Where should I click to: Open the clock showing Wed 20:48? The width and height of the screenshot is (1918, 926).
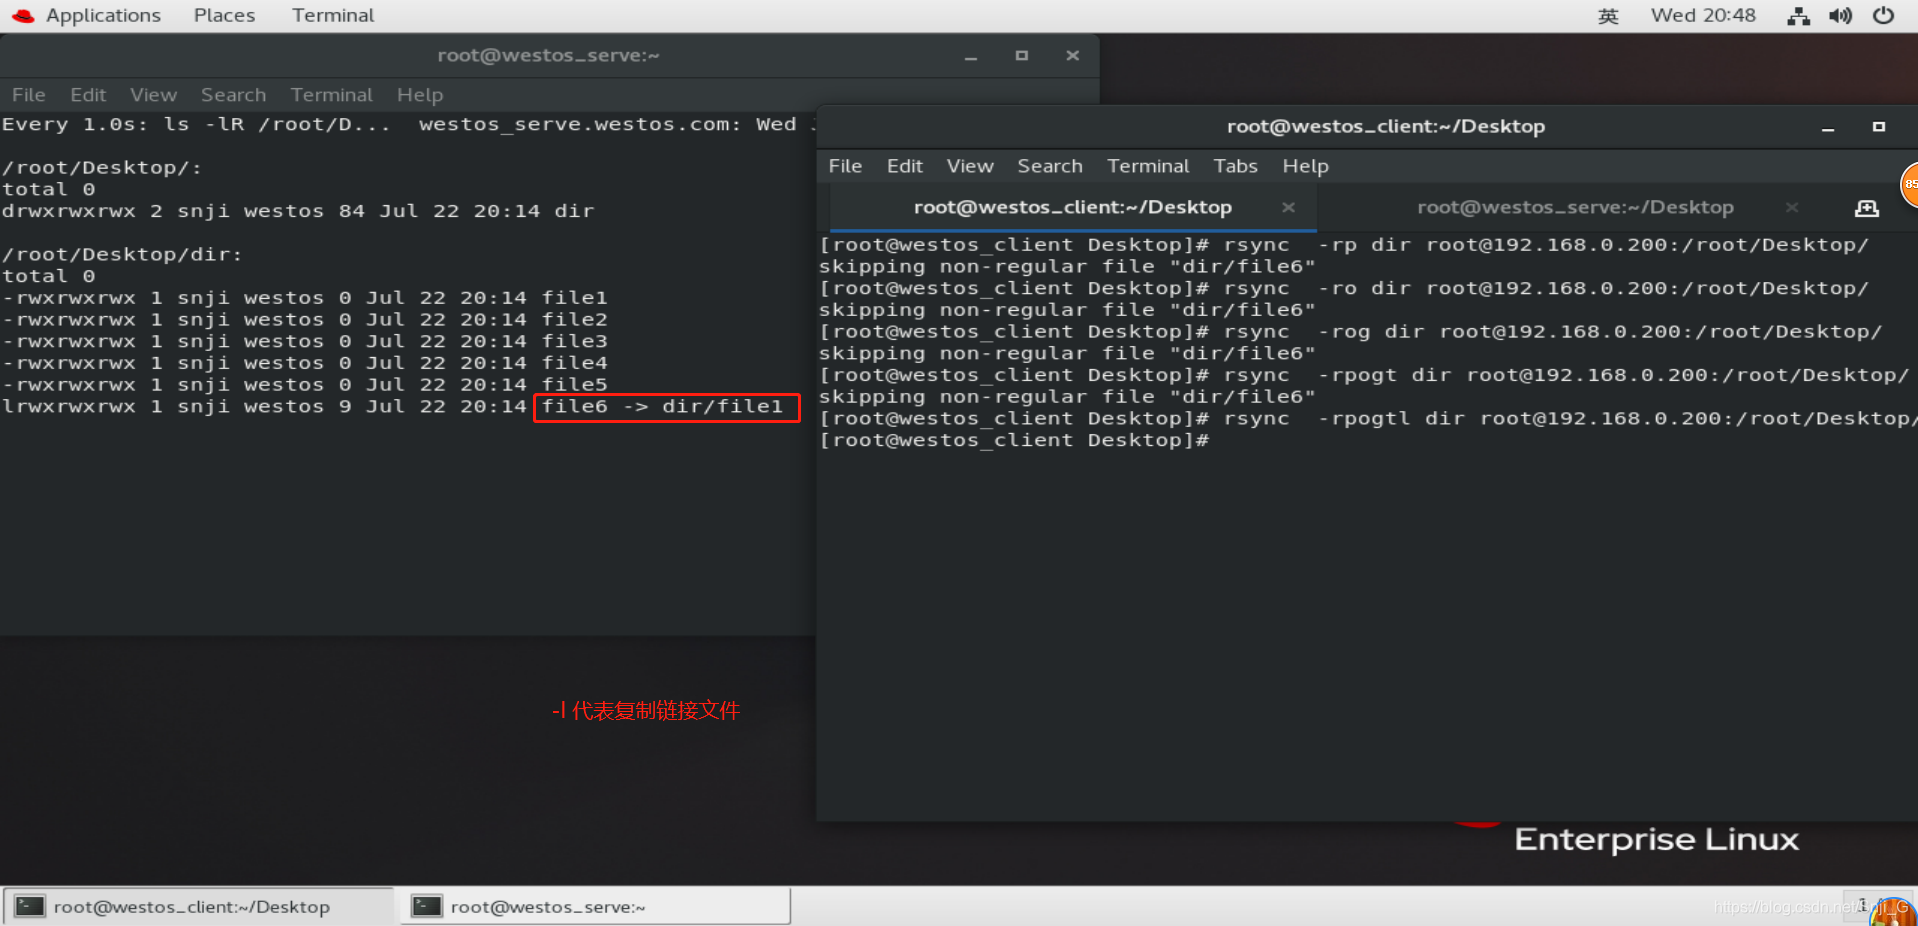pos(1703,15)
